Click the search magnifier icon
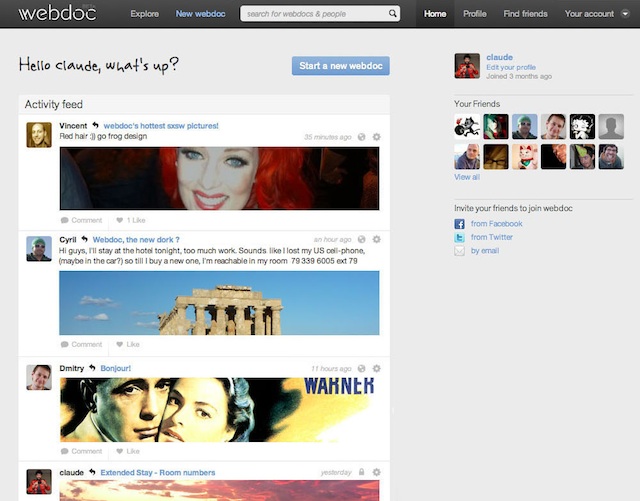The height and width of the screenshot is (501, 640). (393, 14)
